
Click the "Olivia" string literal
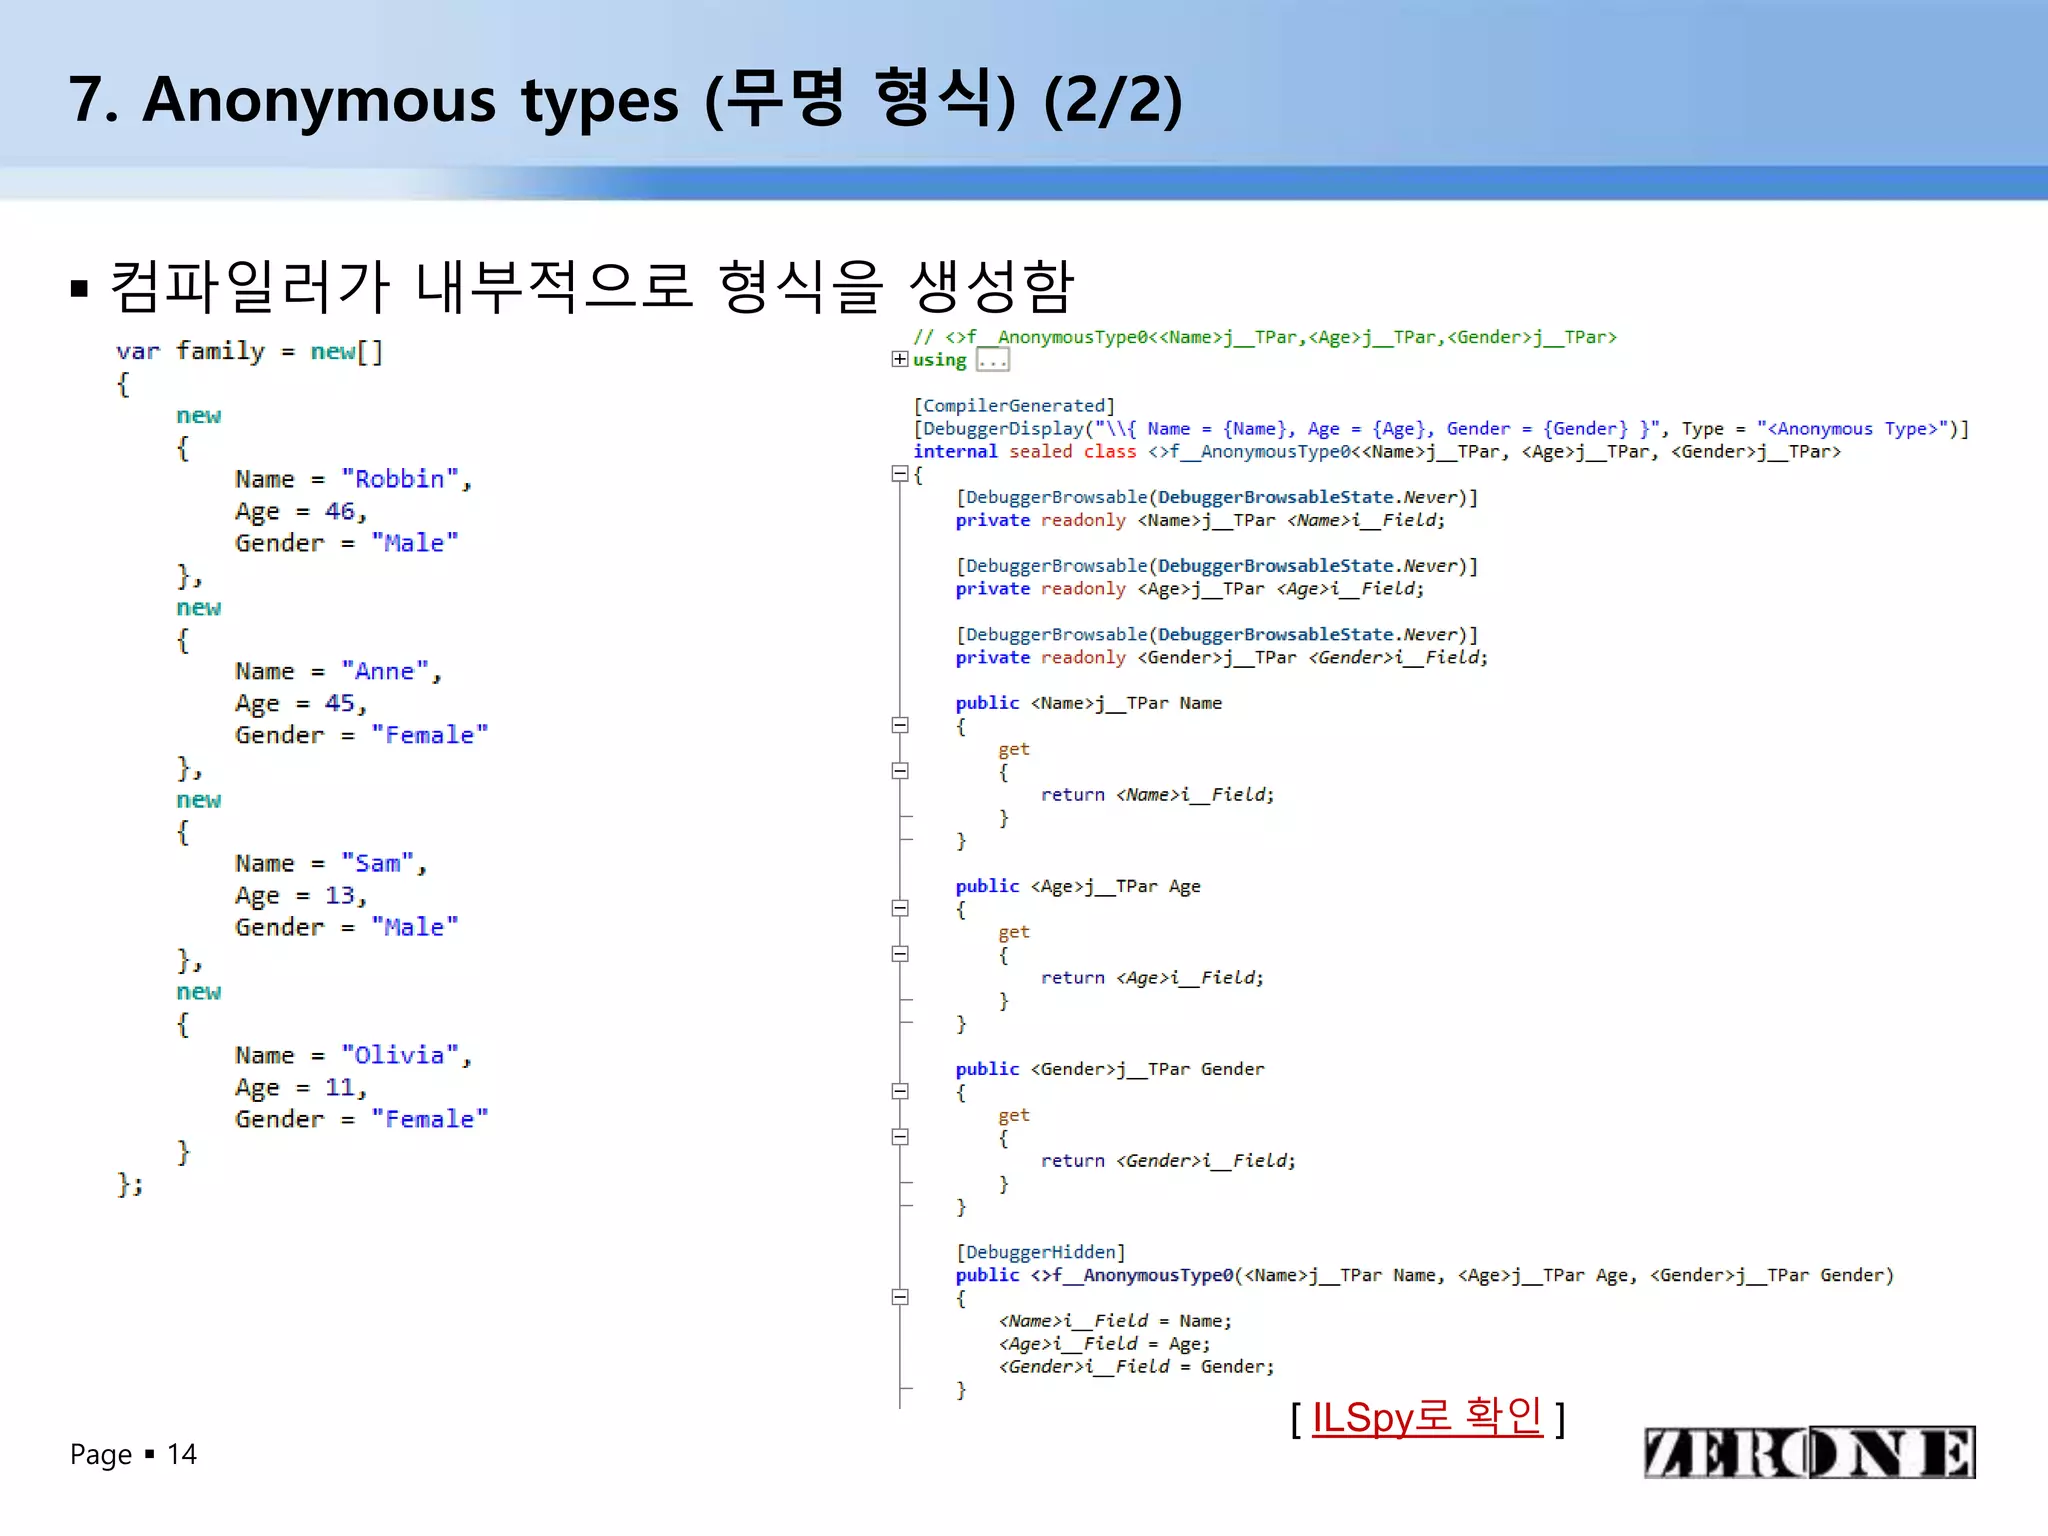point(400,1055)
